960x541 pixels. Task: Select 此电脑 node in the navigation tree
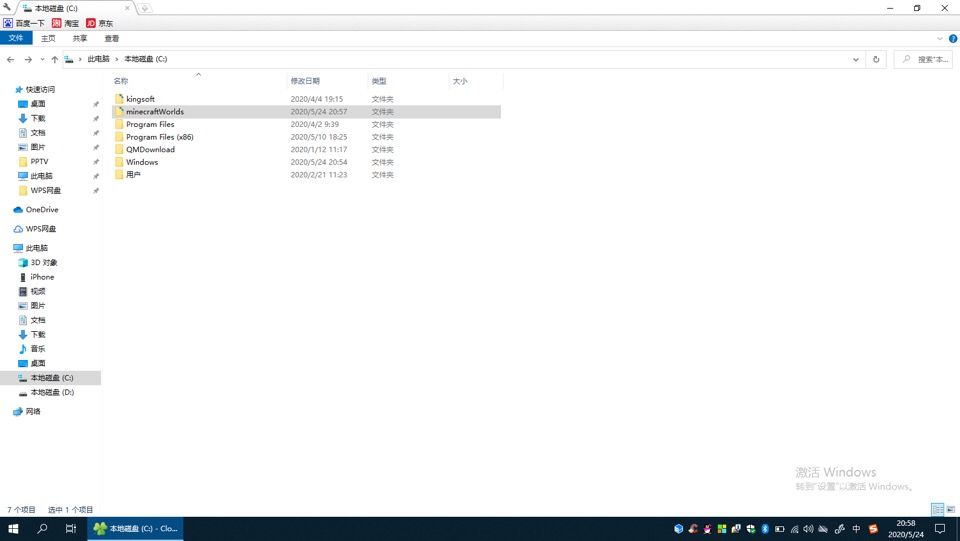pyautogui.click(x=37, y=248)
